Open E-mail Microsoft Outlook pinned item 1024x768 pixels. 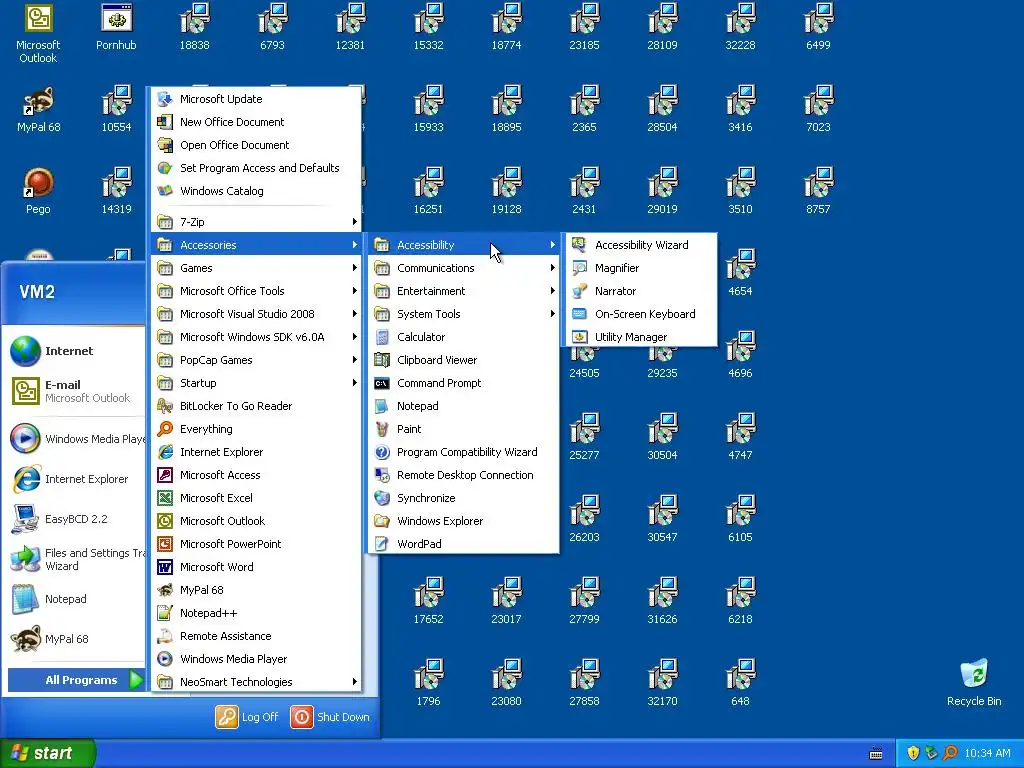point(74,391)
